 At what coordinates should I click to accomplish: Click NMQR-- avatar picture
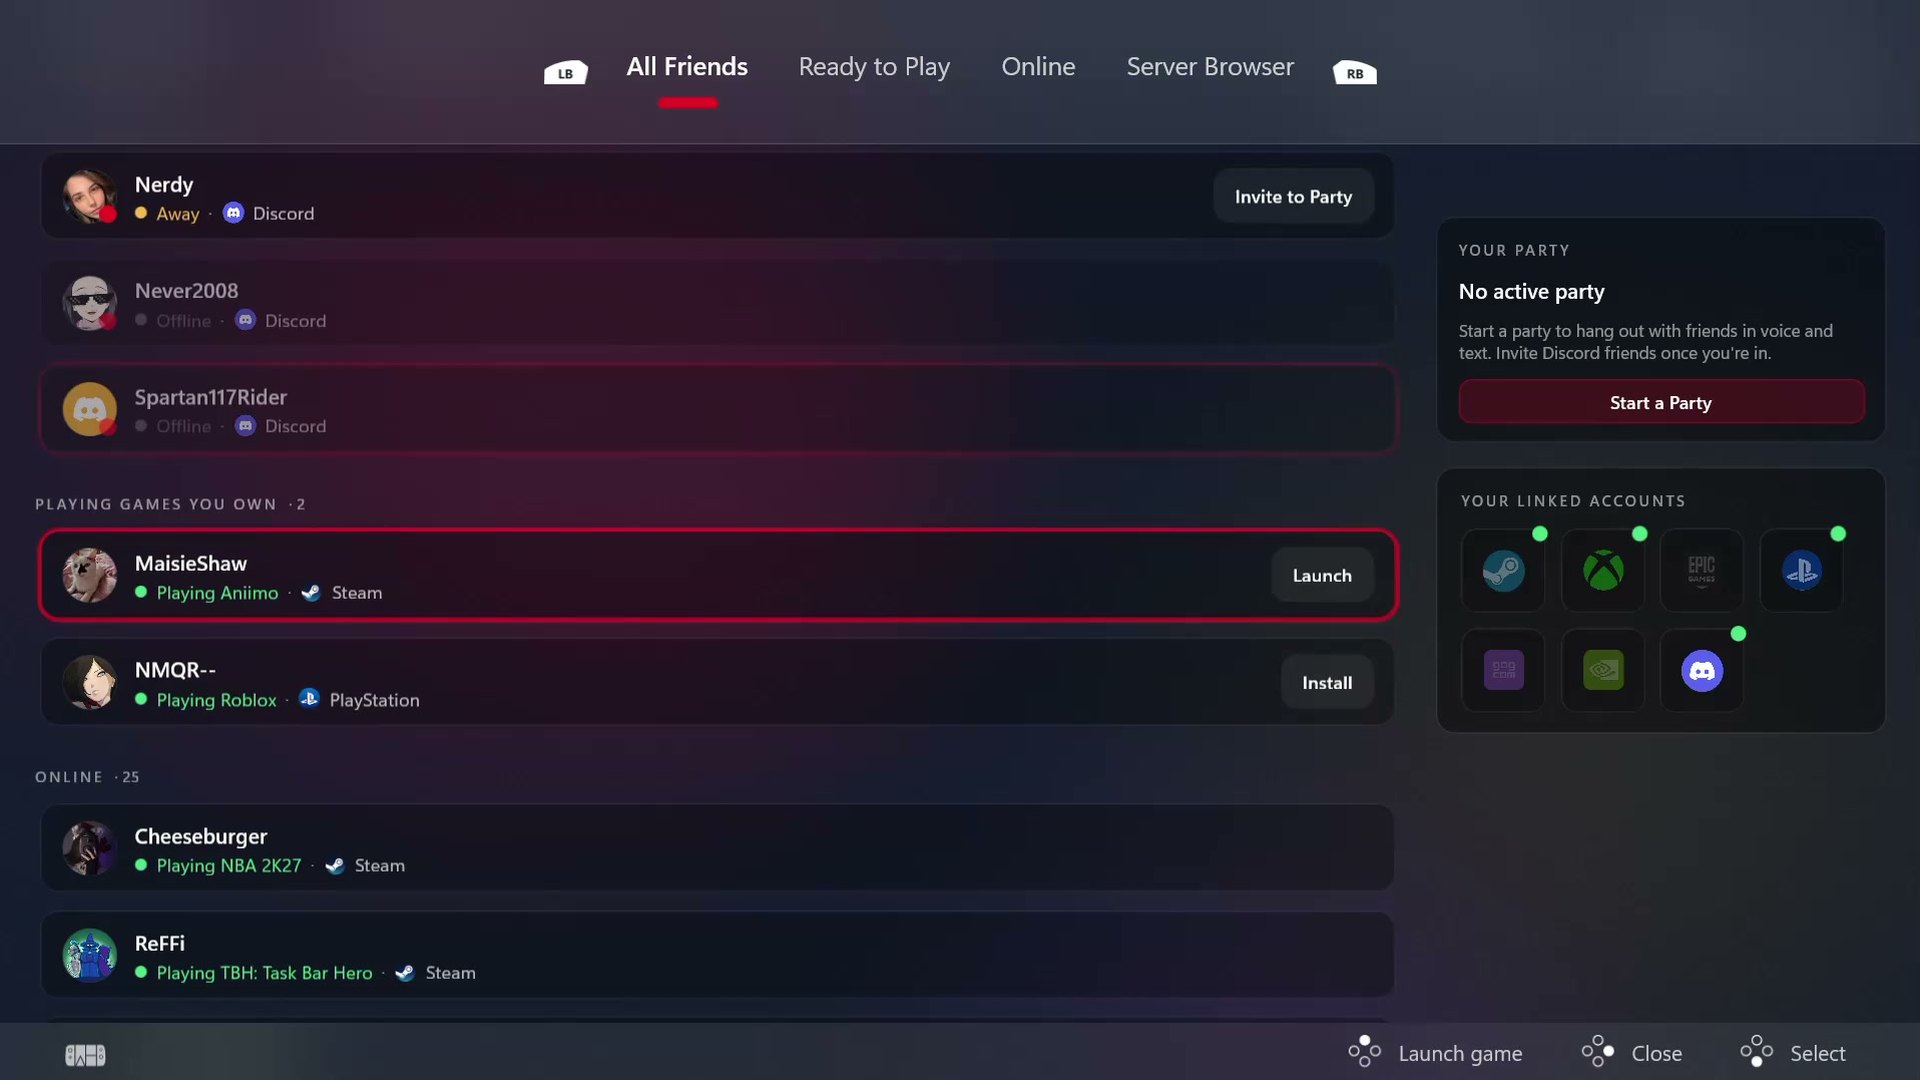pyautogui.click(x=89, y=682)
